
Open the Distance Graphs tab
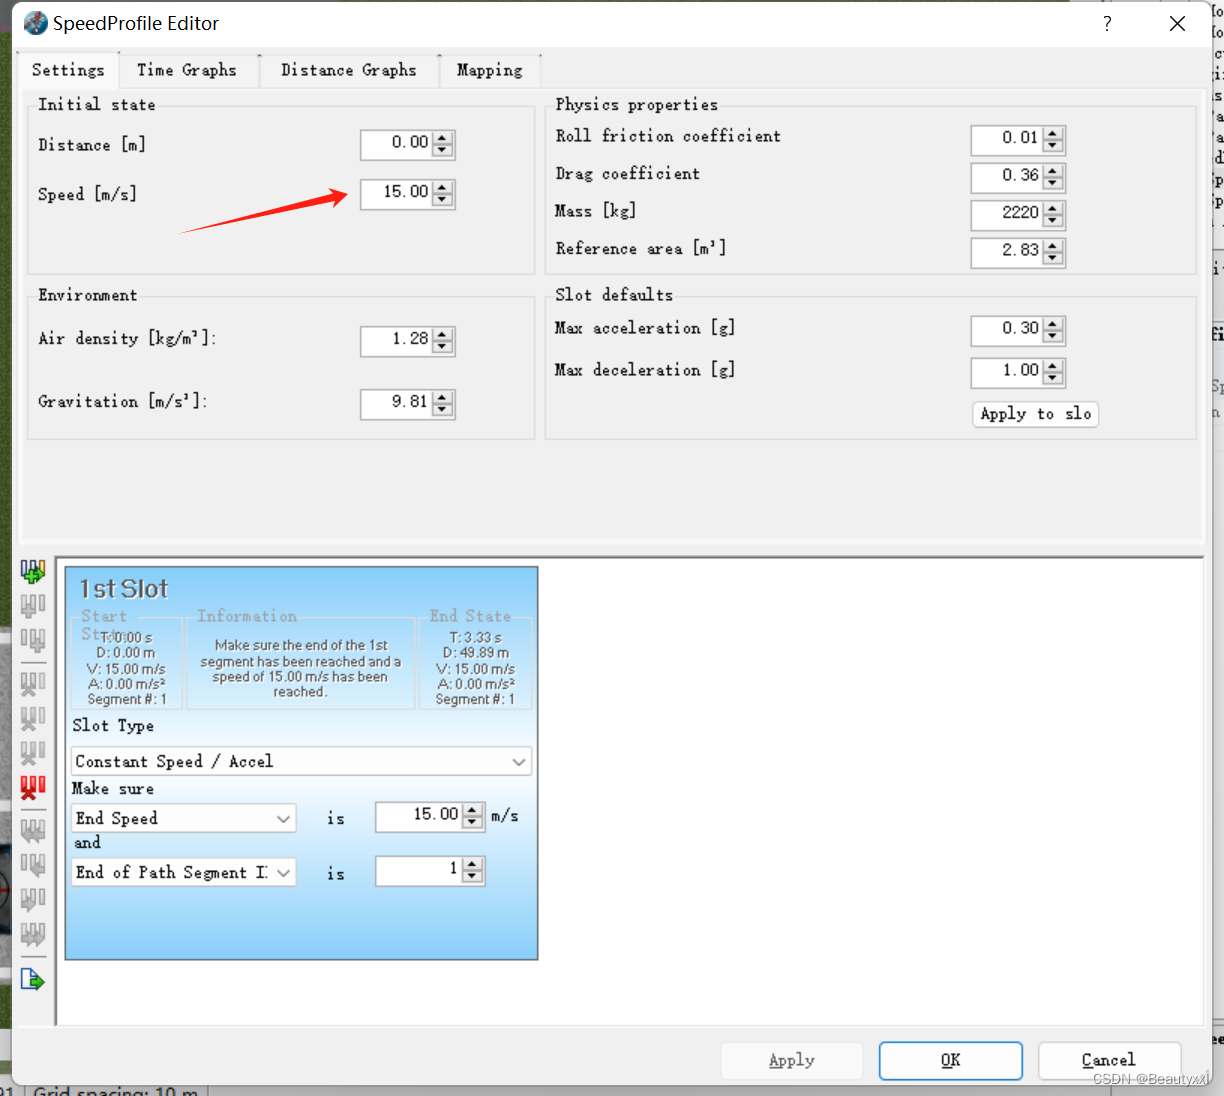click(x=348, y=70)
